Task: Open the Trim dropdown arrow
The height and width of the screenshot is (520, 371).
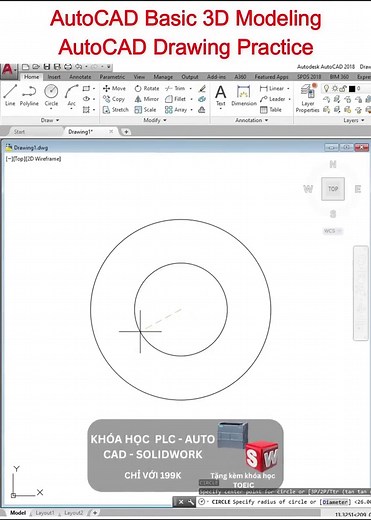Action: (x=191, y=88)
